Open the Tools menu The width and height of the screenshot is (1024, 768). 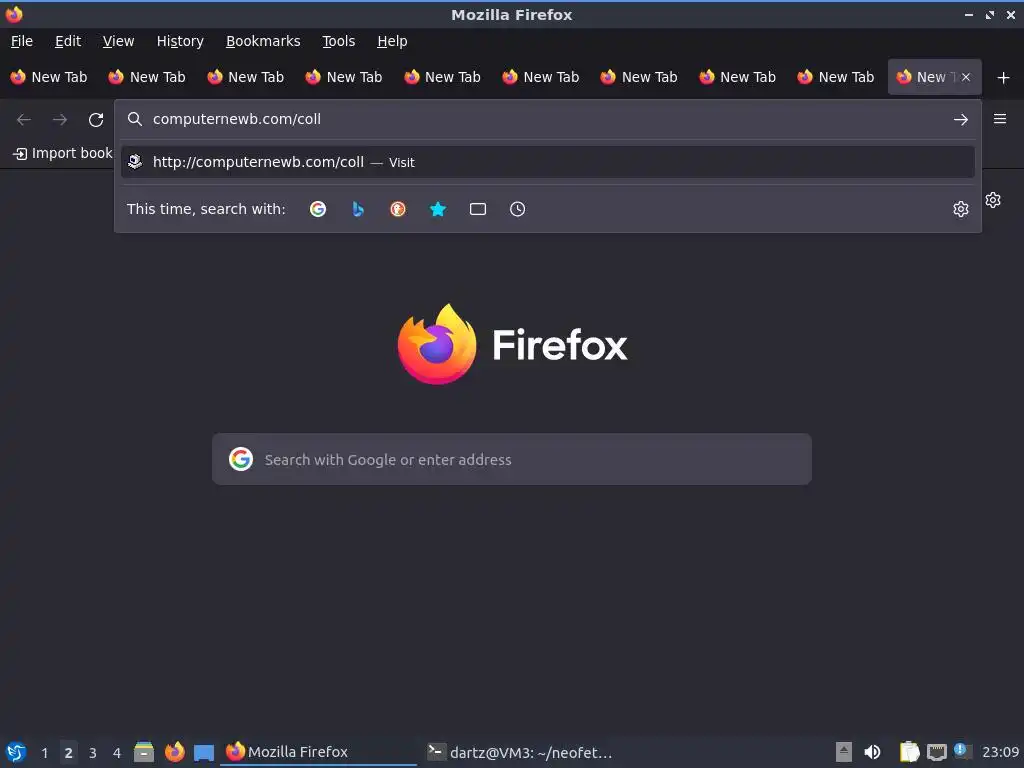pyautogui.click(x=338, y=41)
